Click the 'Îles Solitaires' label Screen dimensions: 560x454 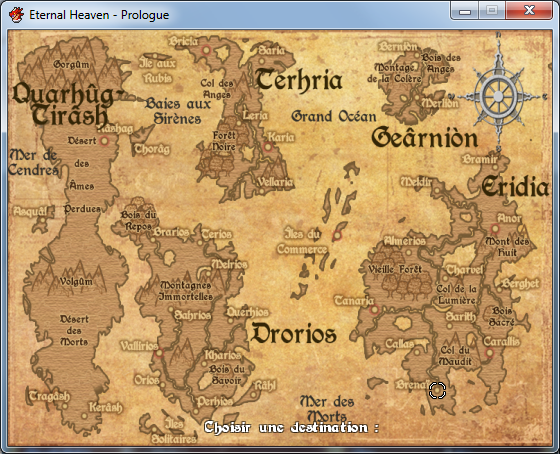(174, 431)
